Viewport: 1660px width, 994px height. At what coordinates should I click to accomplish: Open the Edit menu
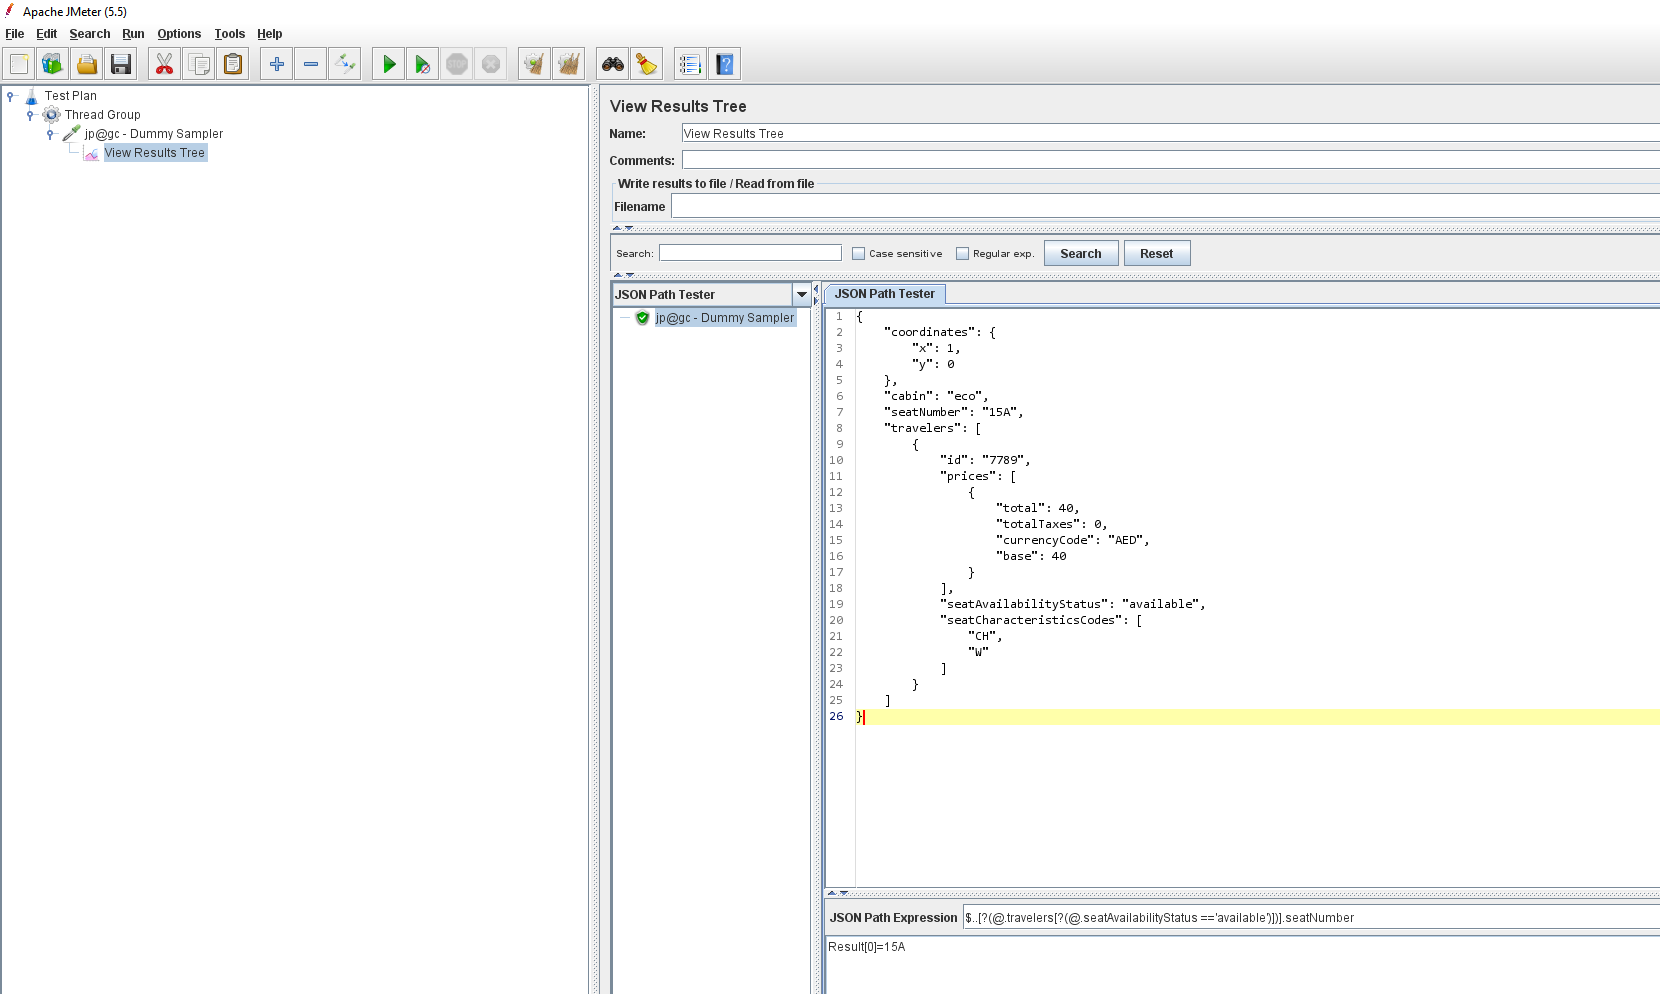47,34
